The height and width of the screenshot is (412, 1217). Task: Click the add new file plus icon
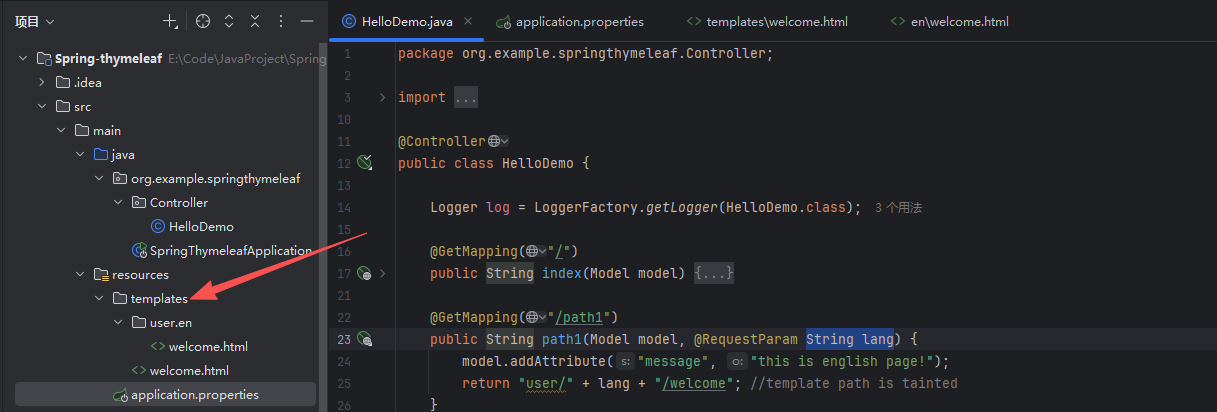170,21
